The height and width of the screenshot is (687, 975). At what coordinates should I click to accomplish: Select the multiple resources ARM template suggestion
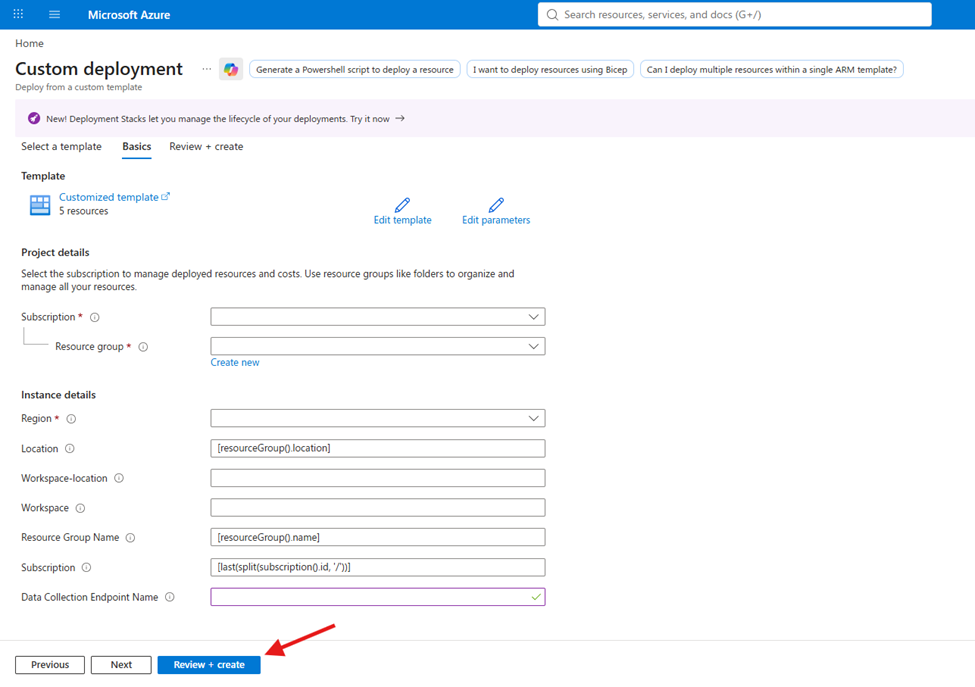click(772, 70)
